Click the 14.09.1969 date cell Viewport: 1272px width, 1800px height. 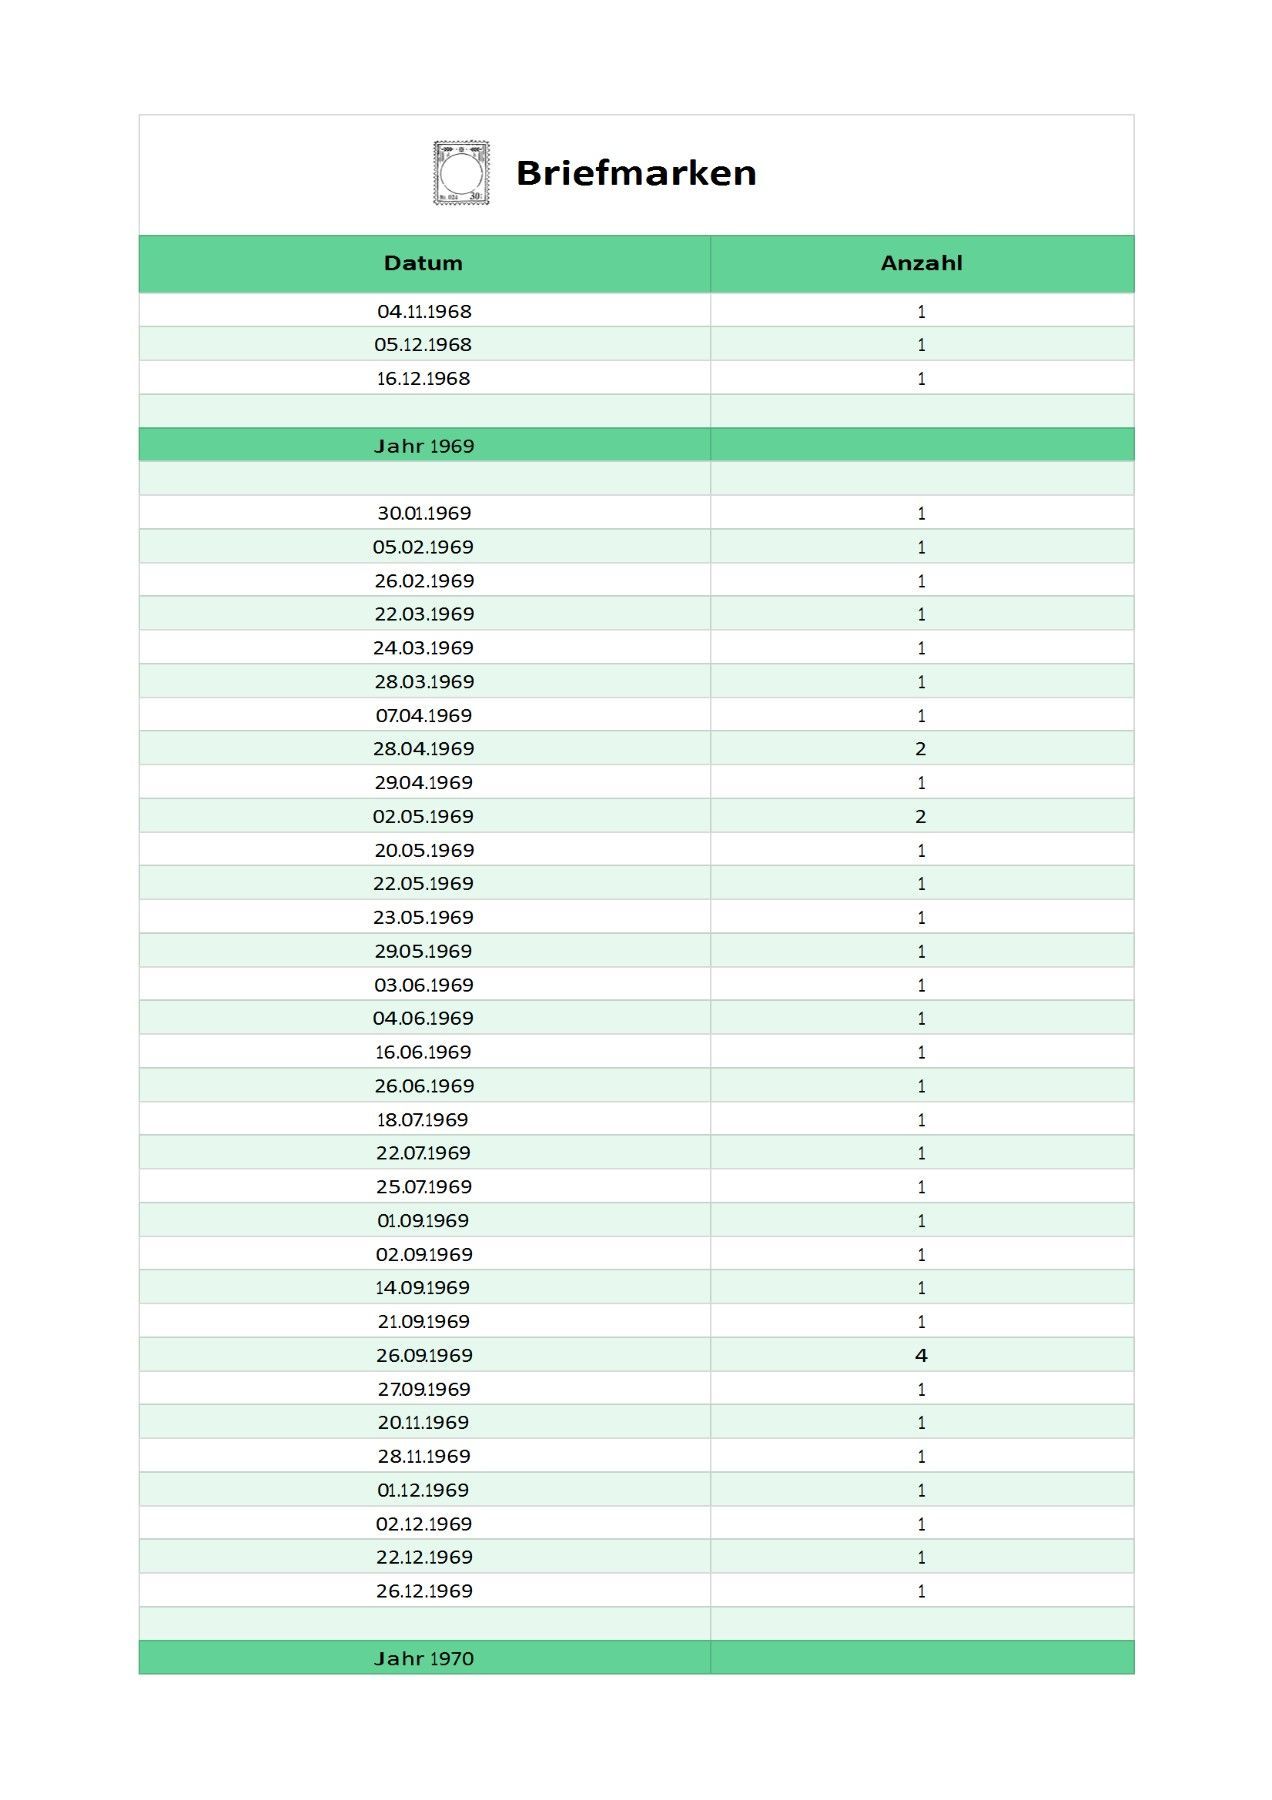coord(423,1288)
